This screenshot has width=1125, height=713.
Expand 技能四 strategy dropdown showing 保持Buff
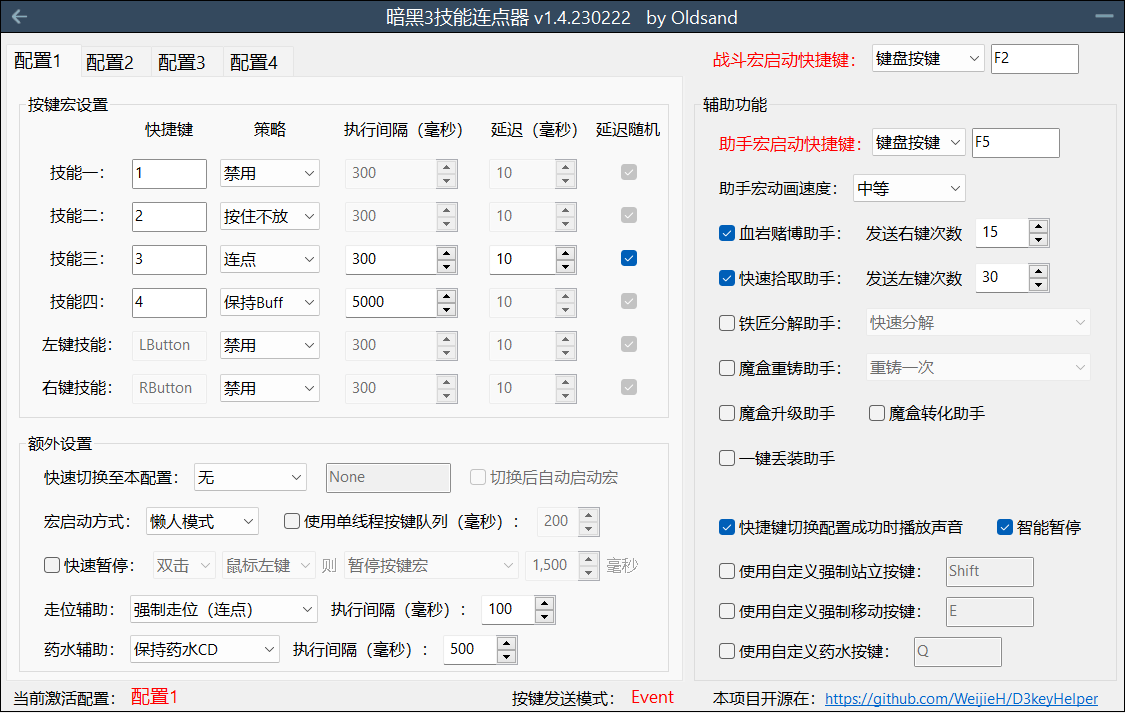pyautogui.click(x=270, y=302)
